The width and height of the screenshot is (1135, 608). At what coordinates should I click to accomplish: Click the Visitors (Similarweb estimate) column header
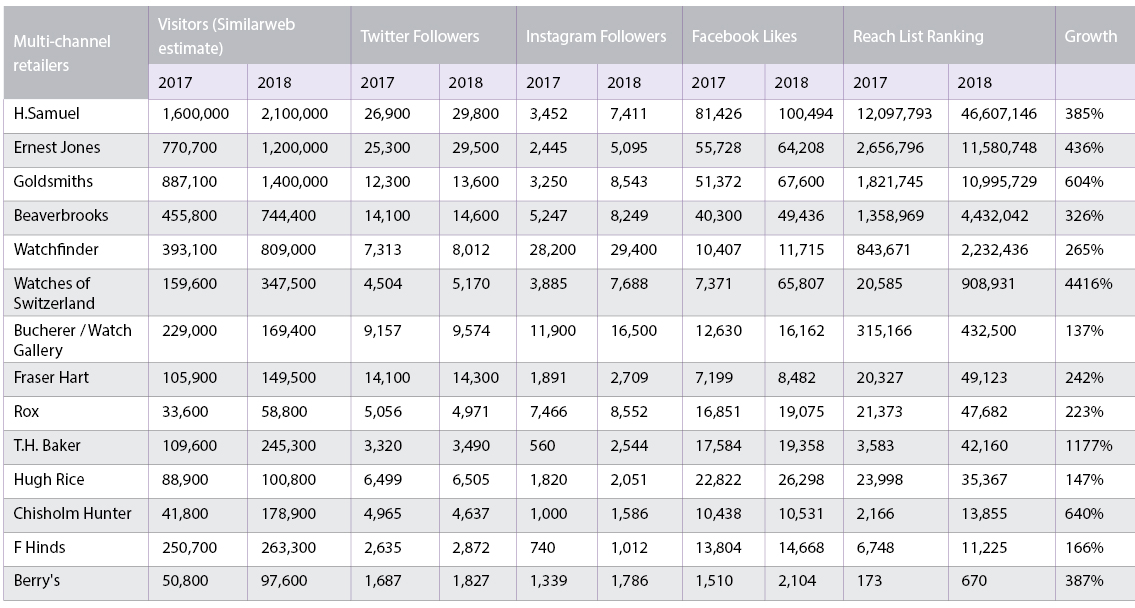tap(226, 36)
